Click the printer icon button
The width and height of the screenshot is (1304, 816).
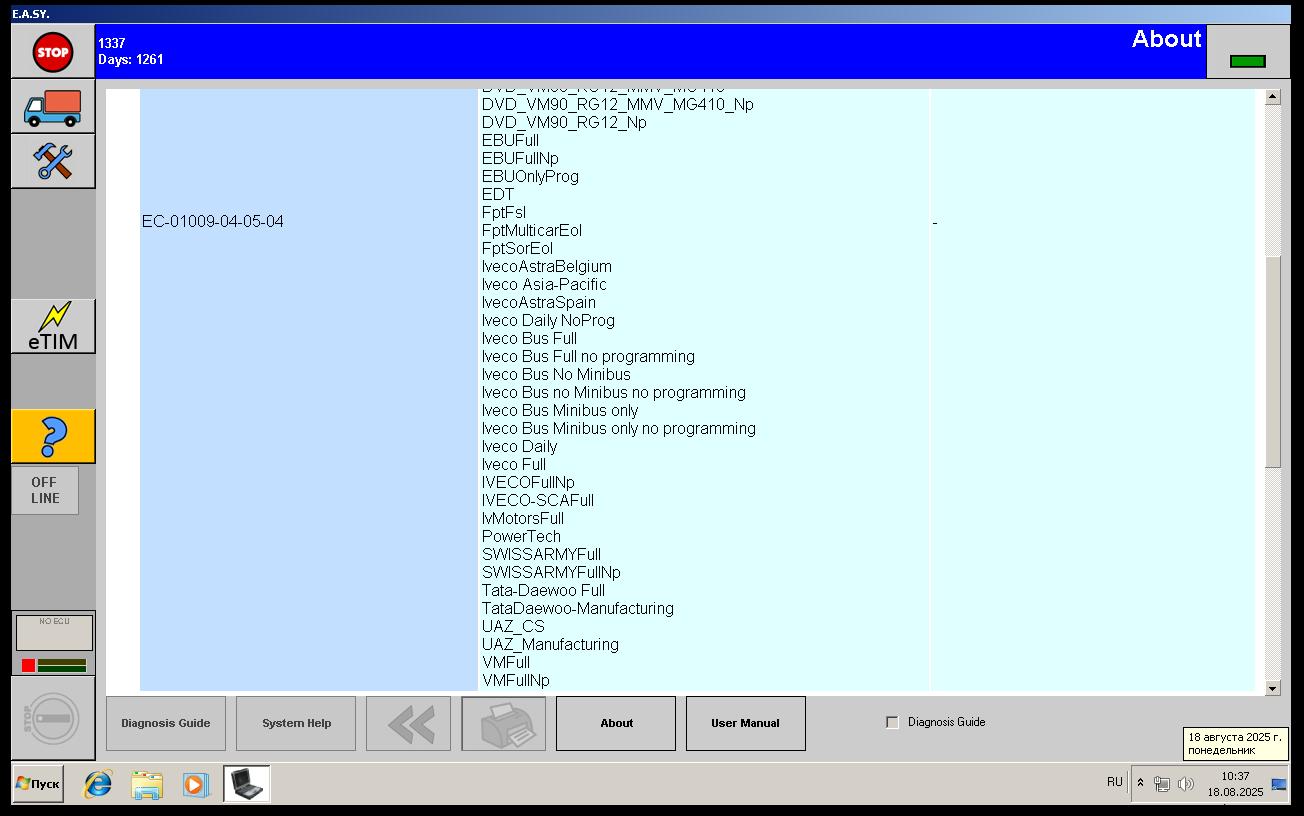pyautogui.click(x=504, y=723)
